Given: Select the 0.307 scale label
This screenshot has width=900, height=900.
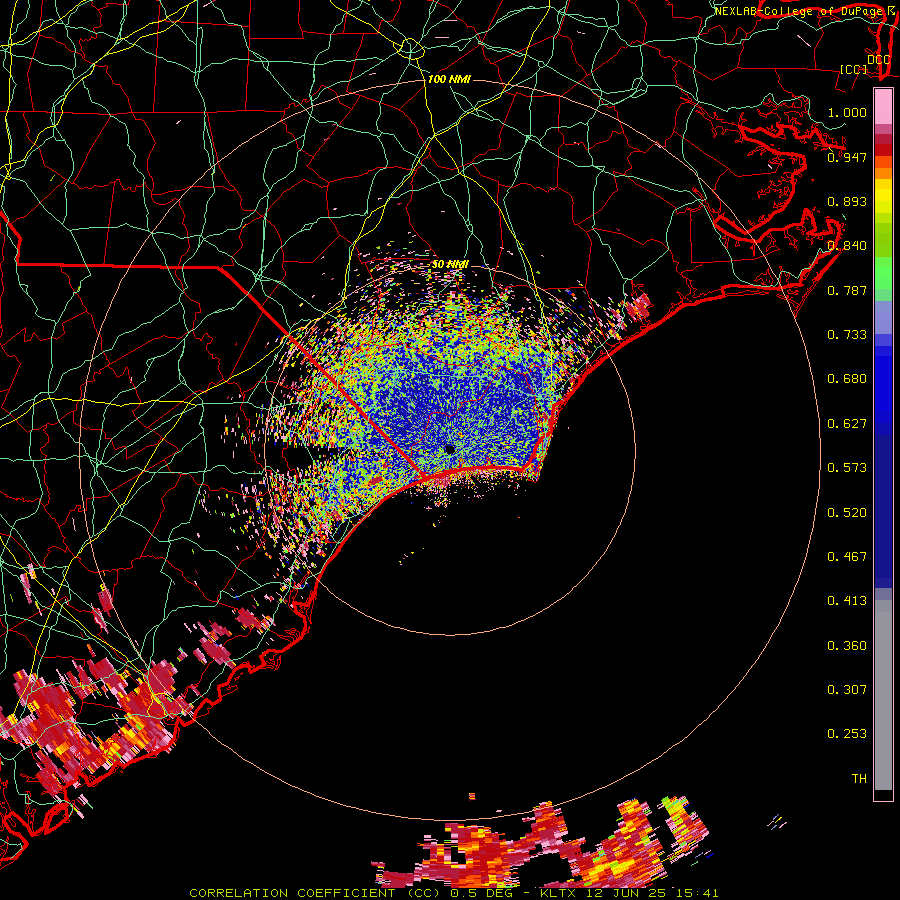Looking at the screenshot, I should 847,690.
